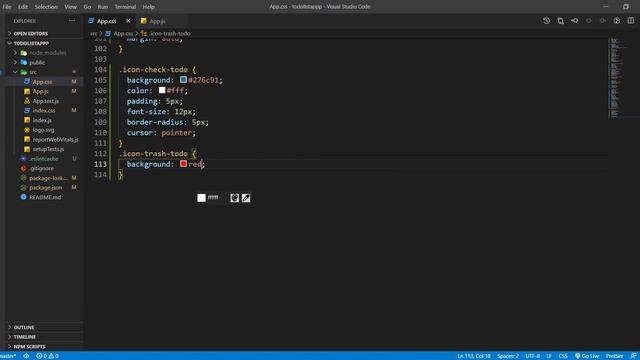Viewport: 640px width, 360px height.
Task: Open the Terminal menu
Action: (x=125, y=7)
